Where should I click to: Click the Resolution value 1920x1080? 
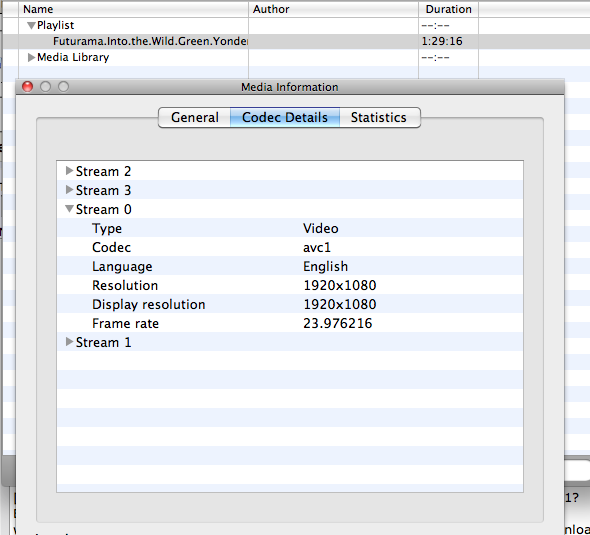[340, 285]
